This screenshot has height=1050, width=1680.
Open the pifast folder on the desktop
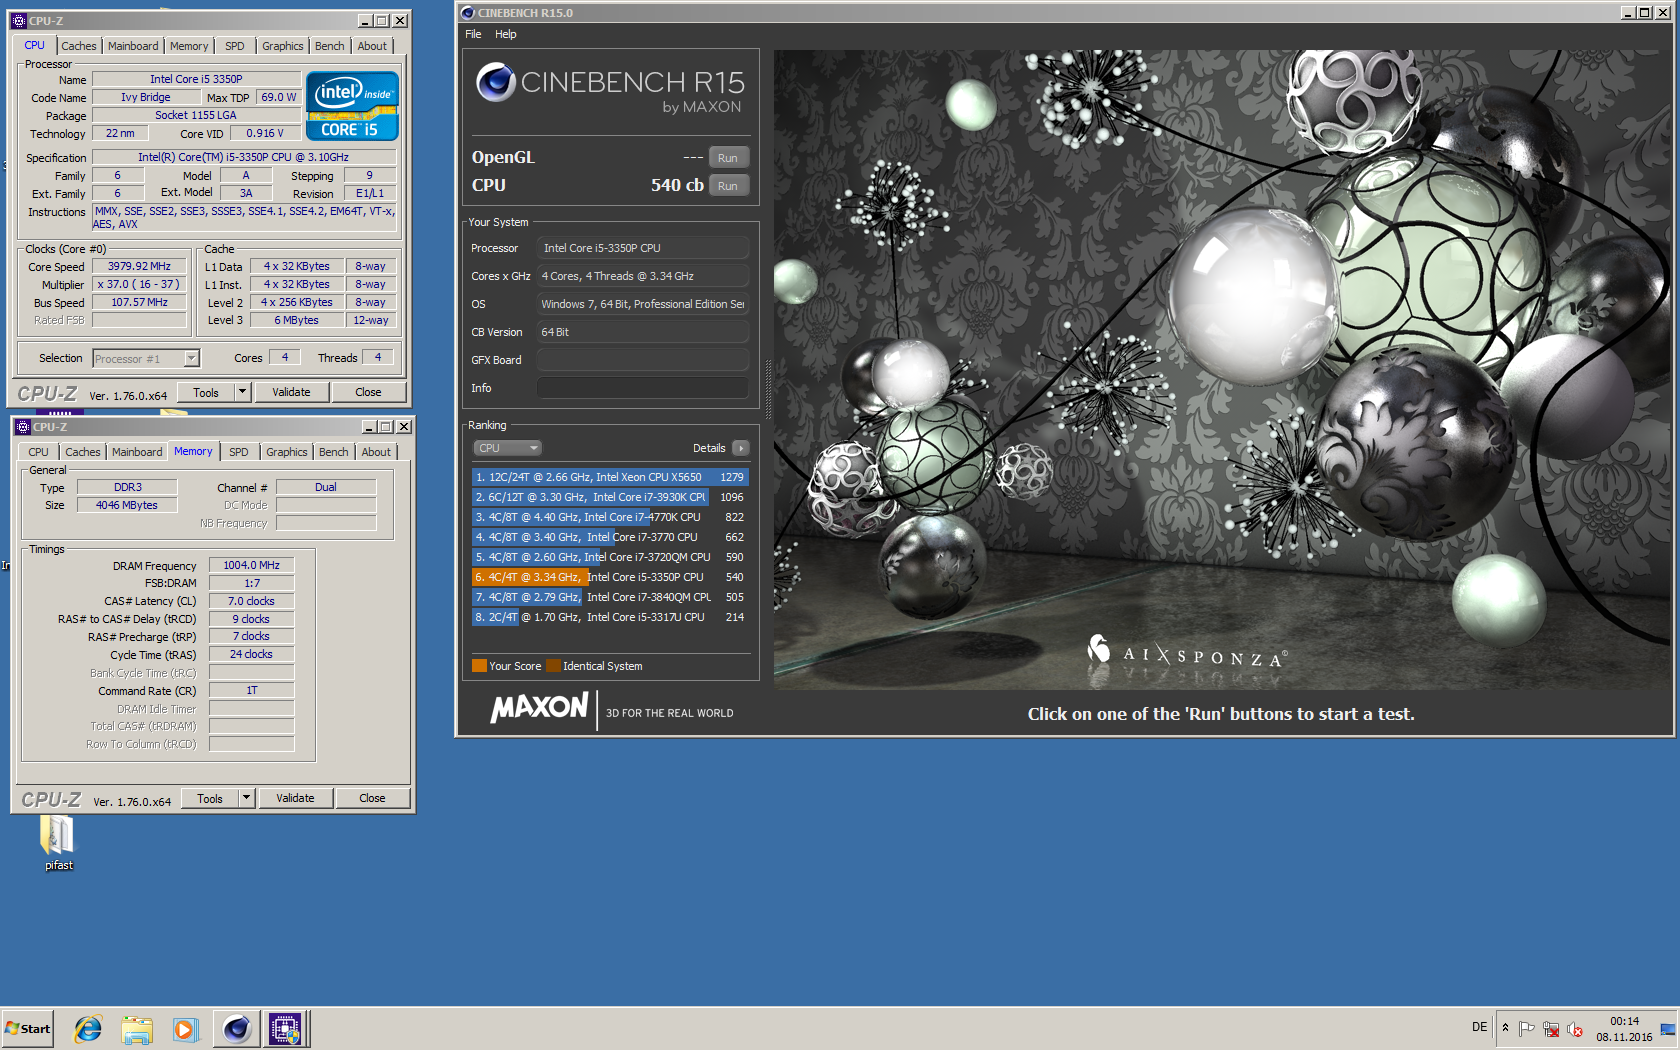tap(58, 843)
